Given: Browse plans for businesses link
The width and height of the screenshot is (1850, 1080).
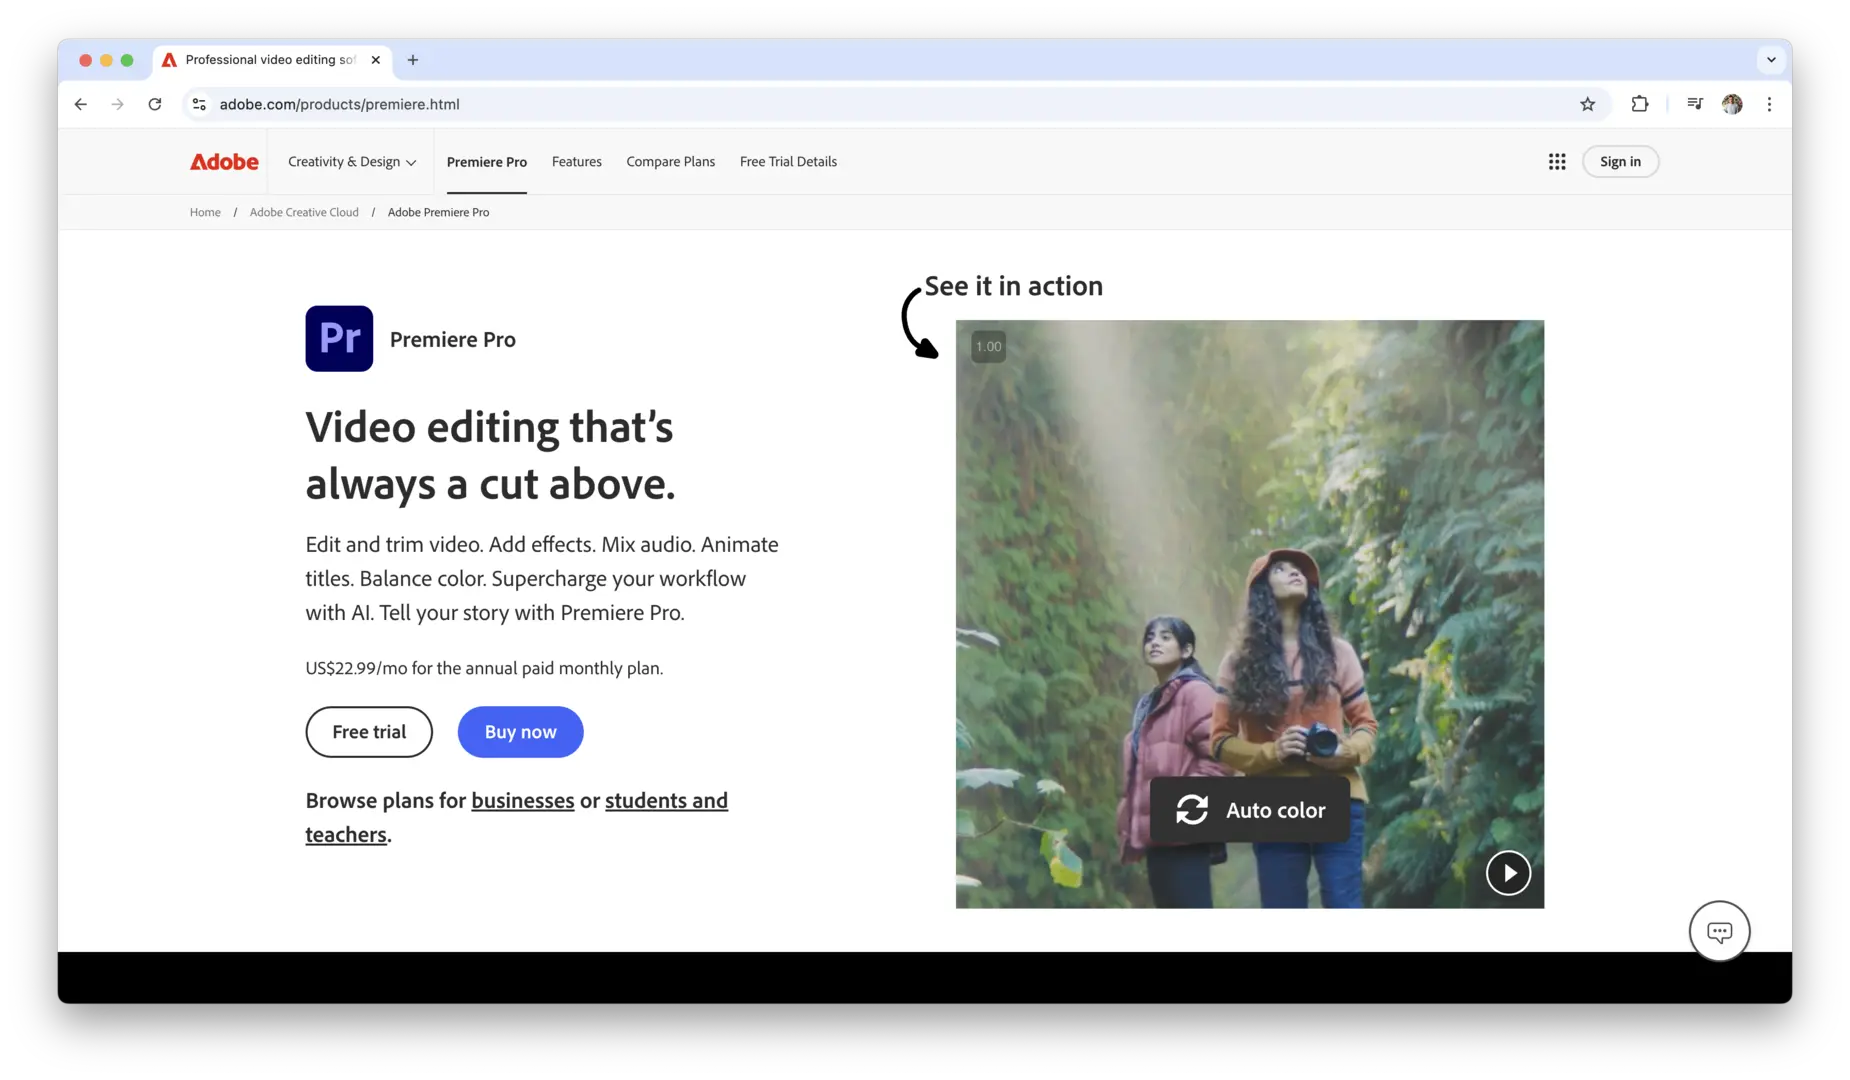Looking at the screenshot, I should [523, 801].
